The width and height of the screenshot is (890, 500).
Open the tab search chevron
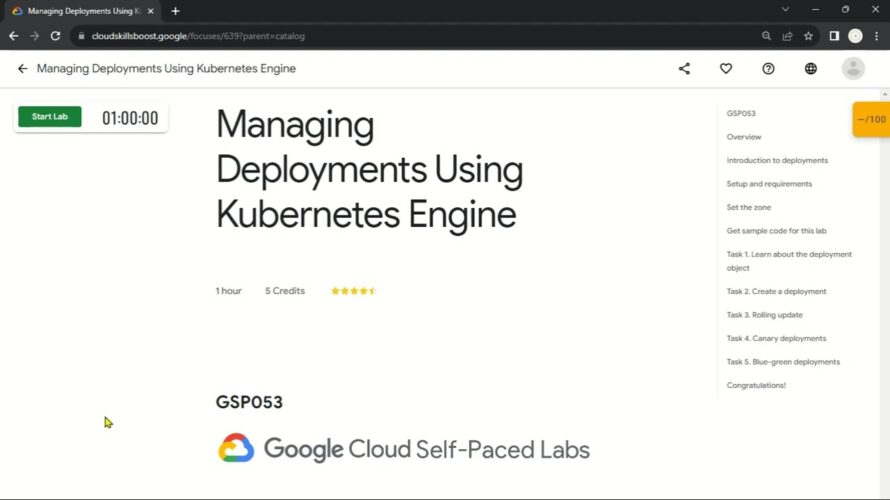pos(786,10)
